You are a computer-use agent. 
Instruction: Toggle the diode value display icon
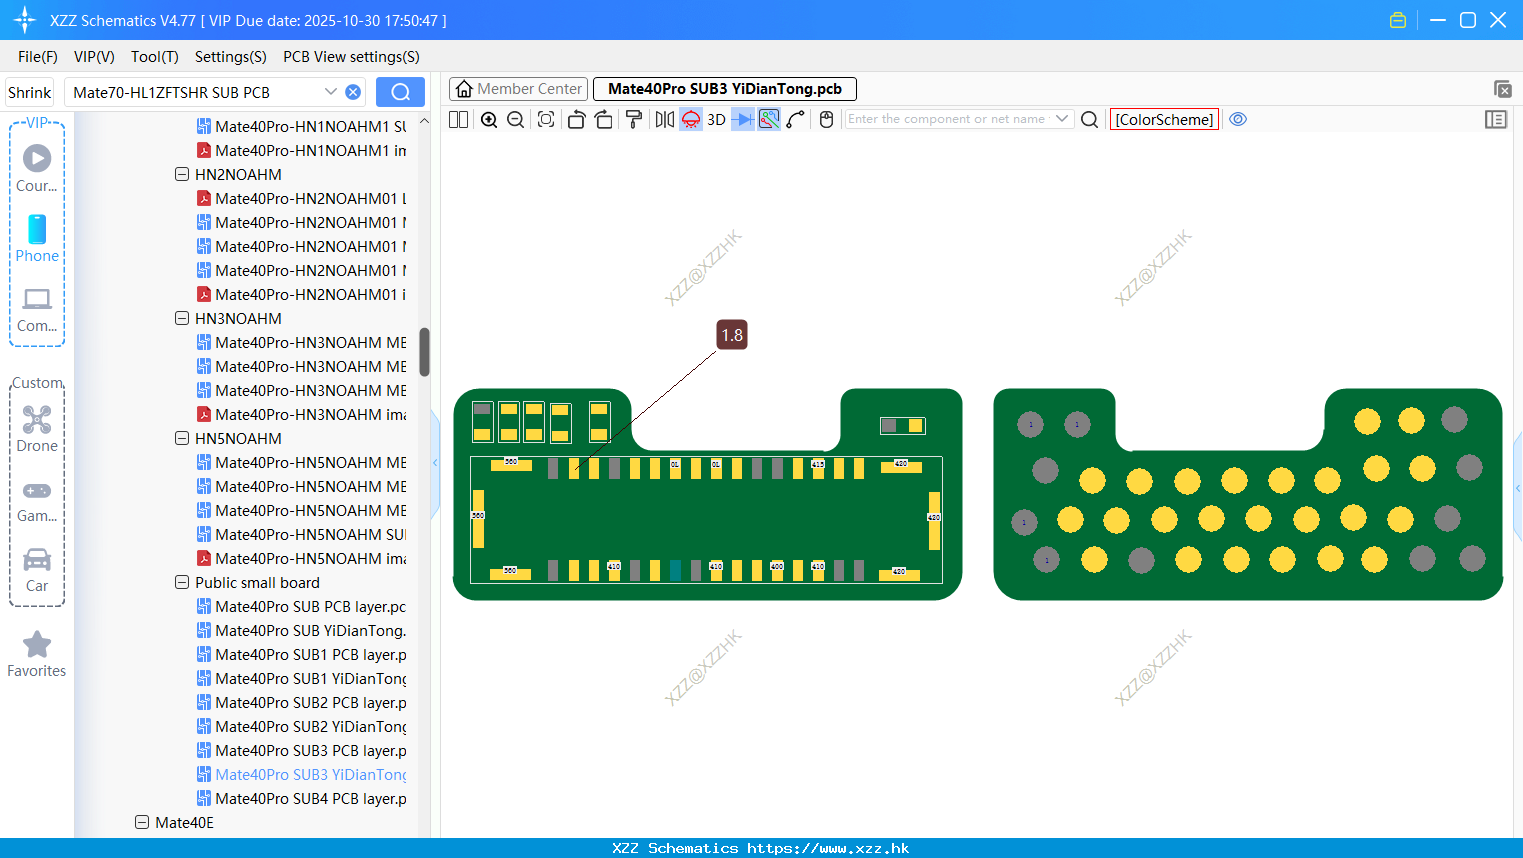742,119
